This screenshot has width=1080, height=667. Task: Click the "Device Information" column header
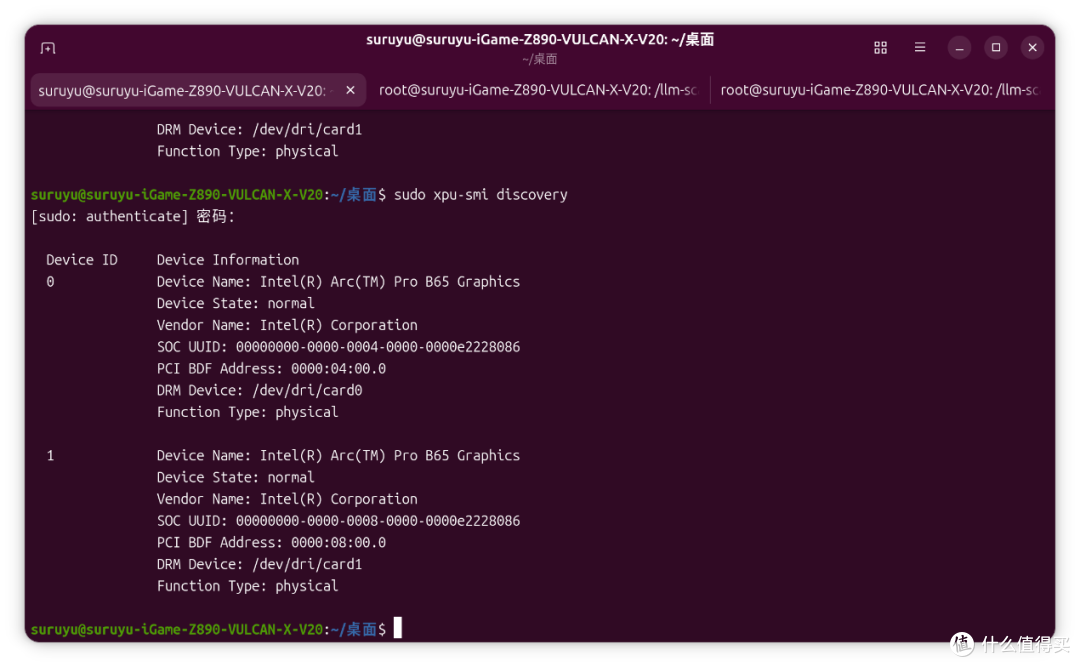228,260
